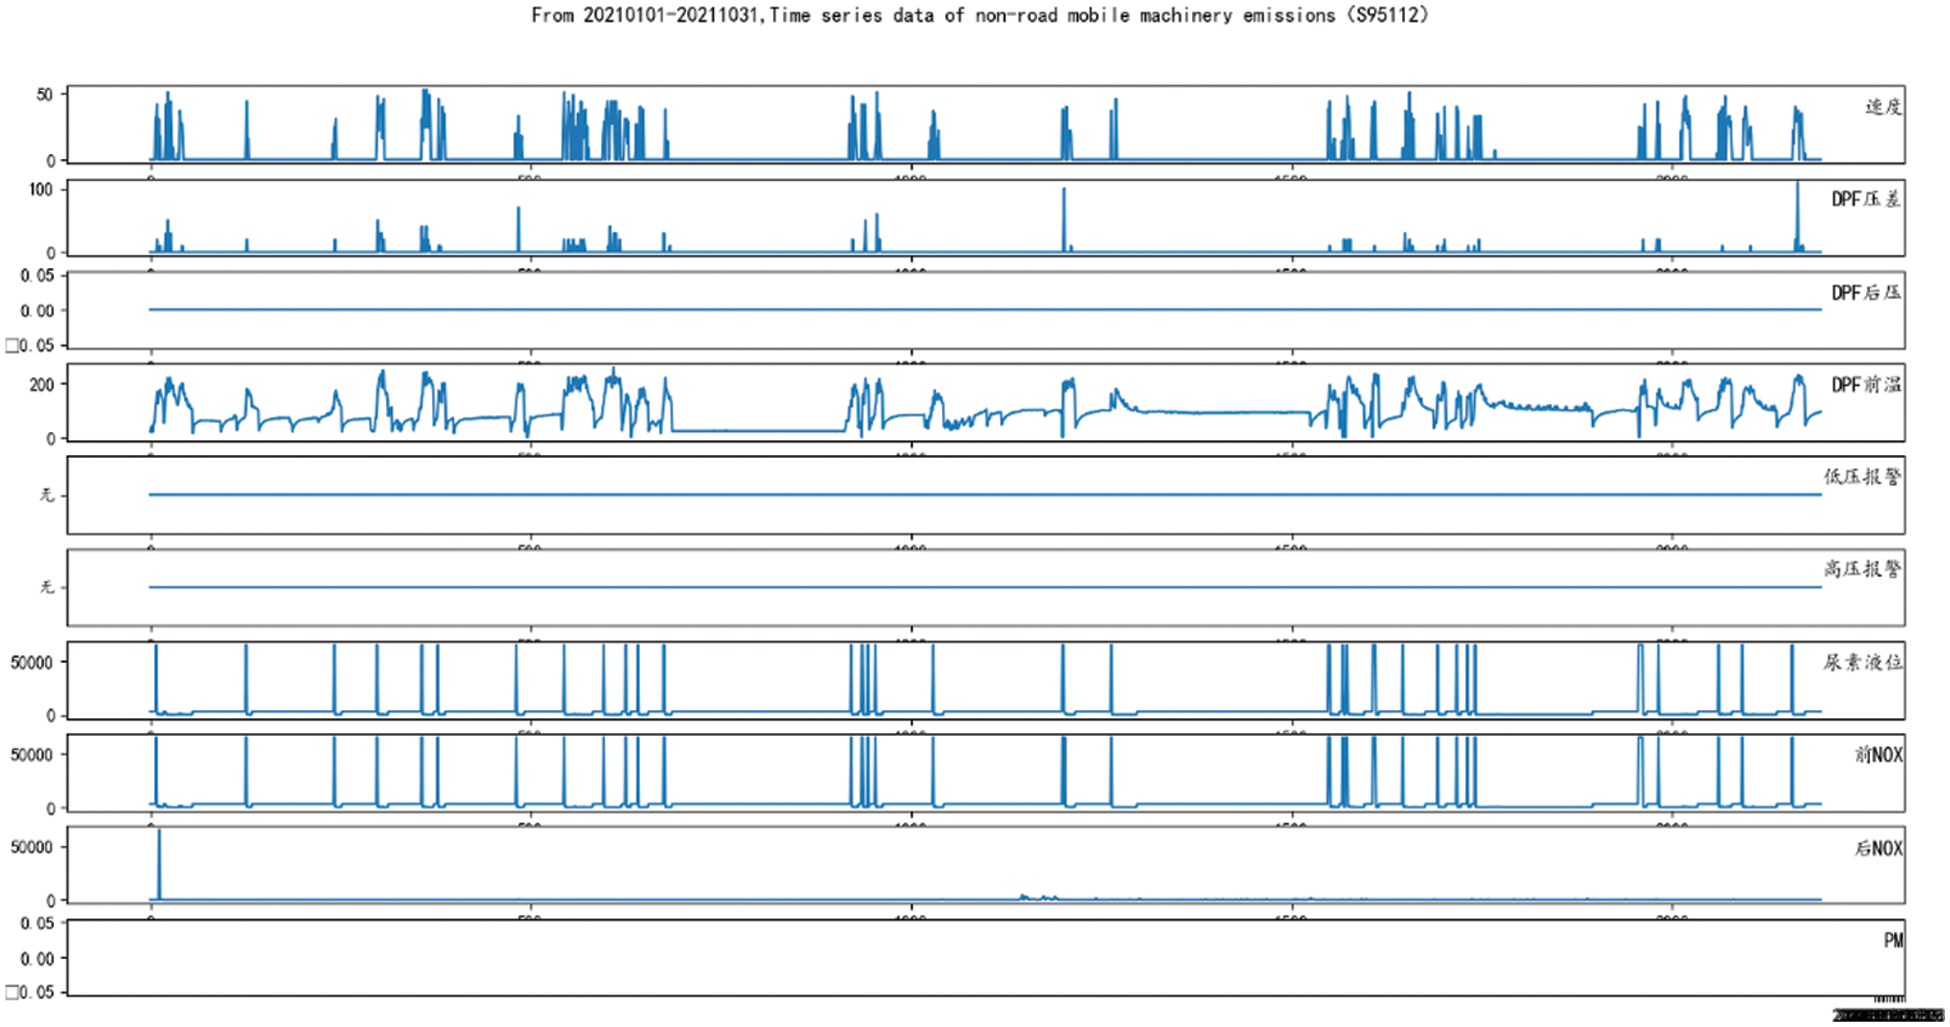
Task: Click the 50000 tick on 尿素液位 y-axis
Action: 31,662
